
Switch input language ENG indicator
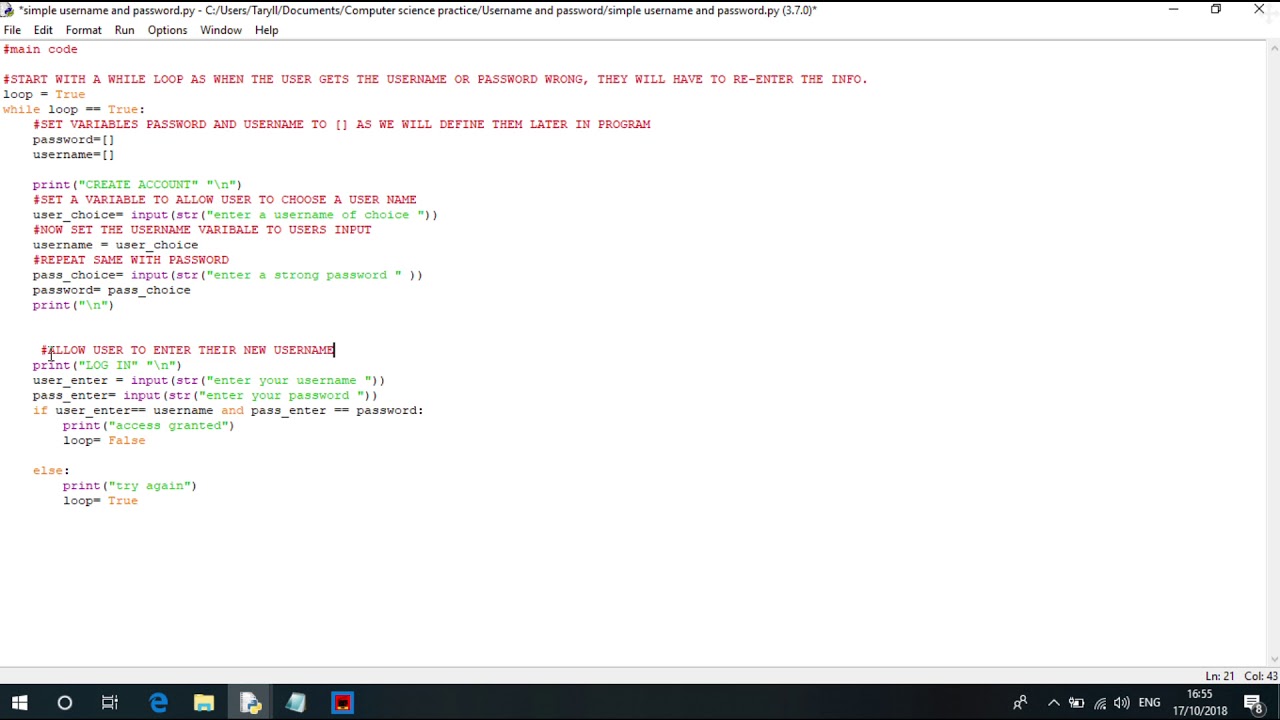click(x=1150, y=703)
